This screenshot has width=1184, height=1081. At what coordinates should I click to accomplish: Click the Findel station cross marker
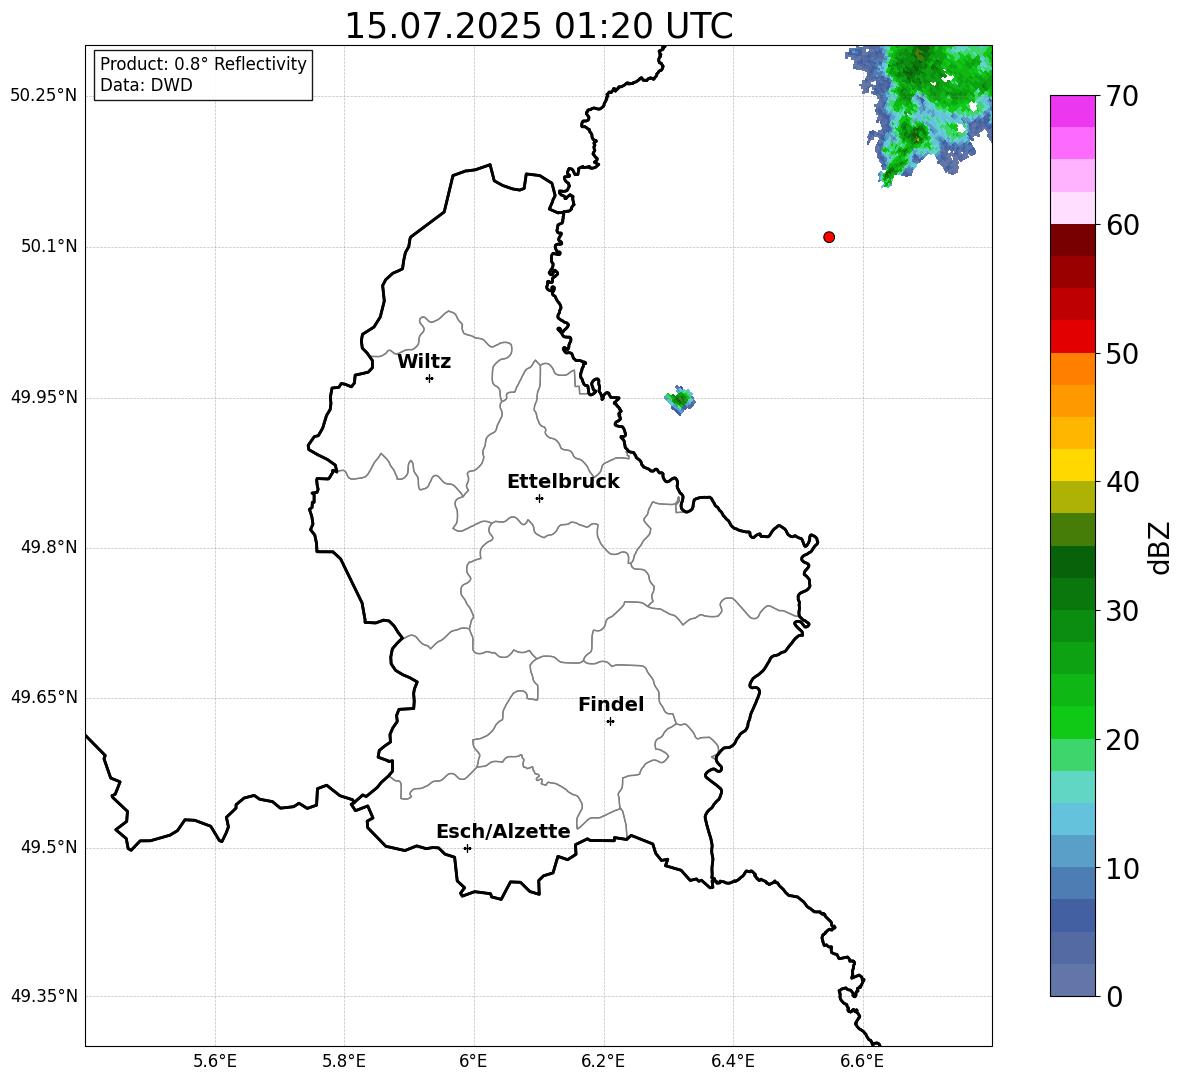pyautogui.click(x=610, y=722)
